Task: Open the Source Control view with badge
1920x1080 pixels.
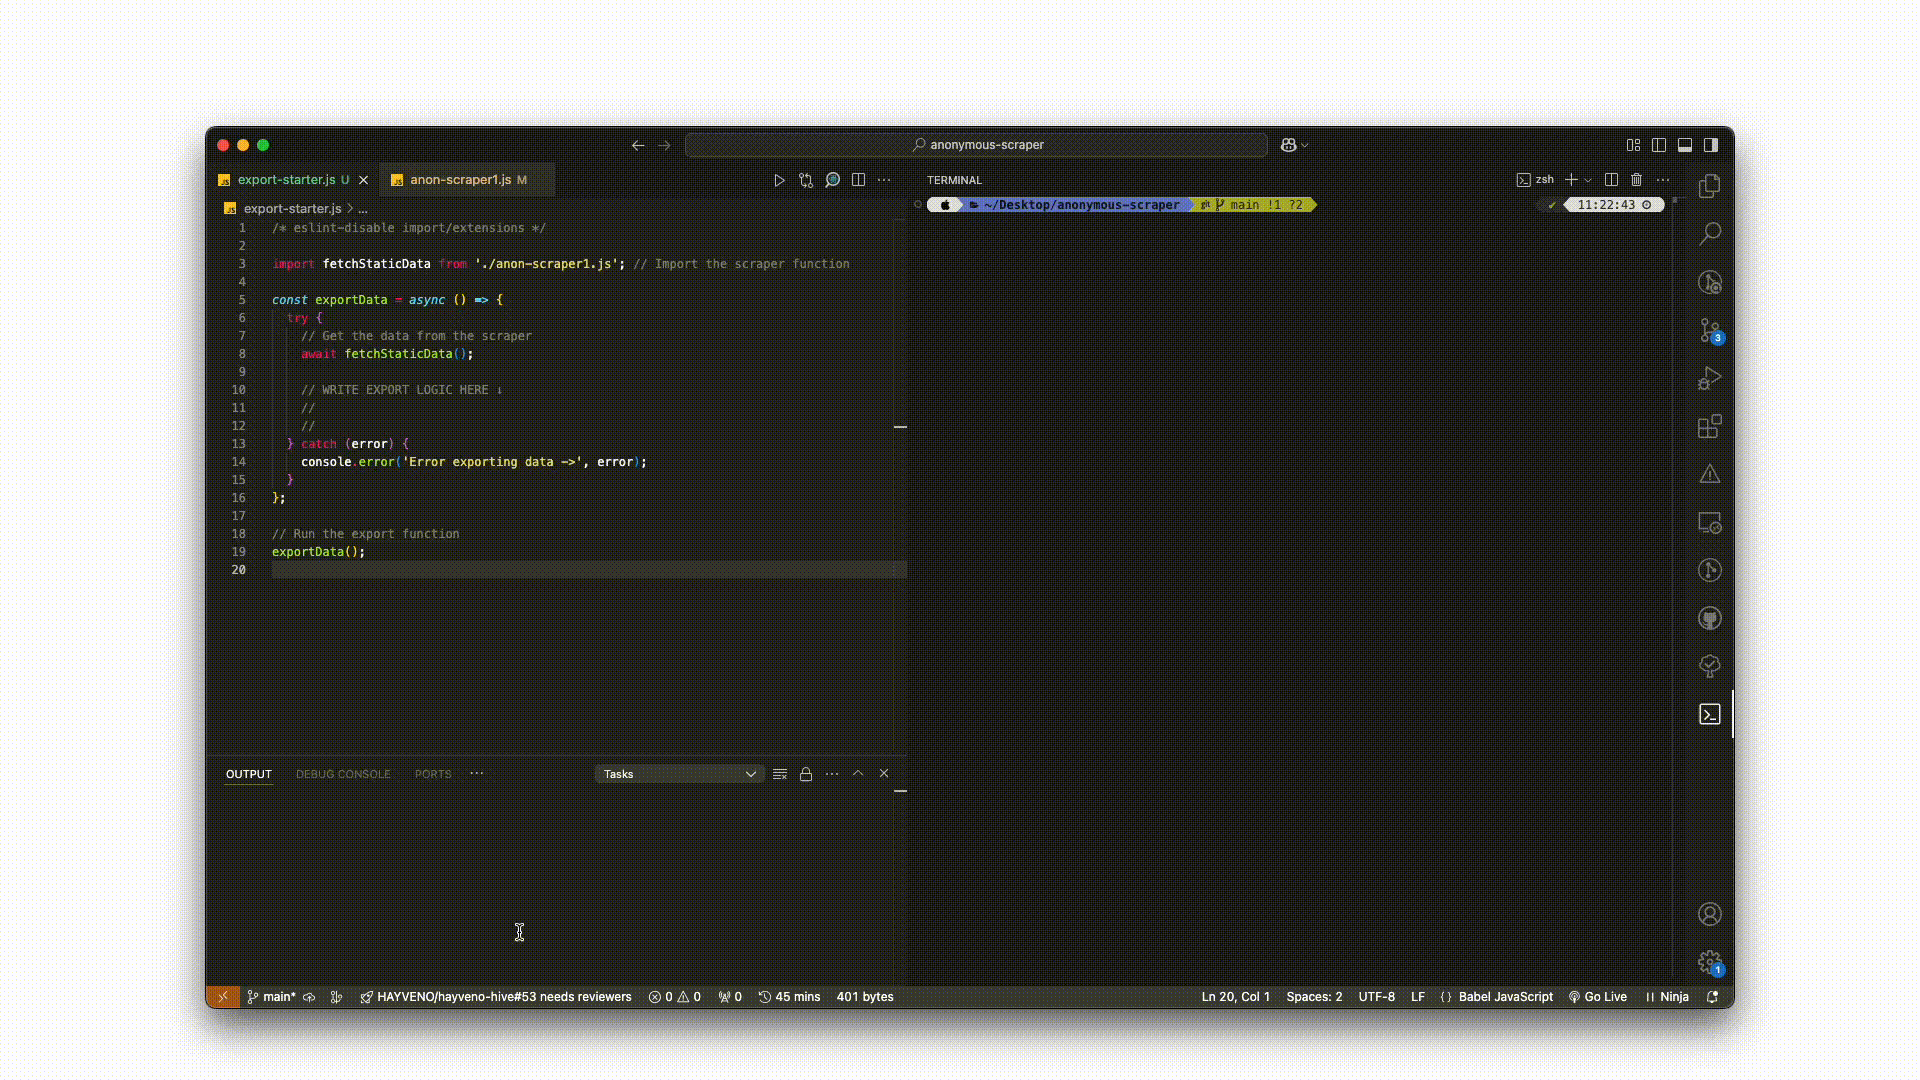Action: (x=1710, y=330)
